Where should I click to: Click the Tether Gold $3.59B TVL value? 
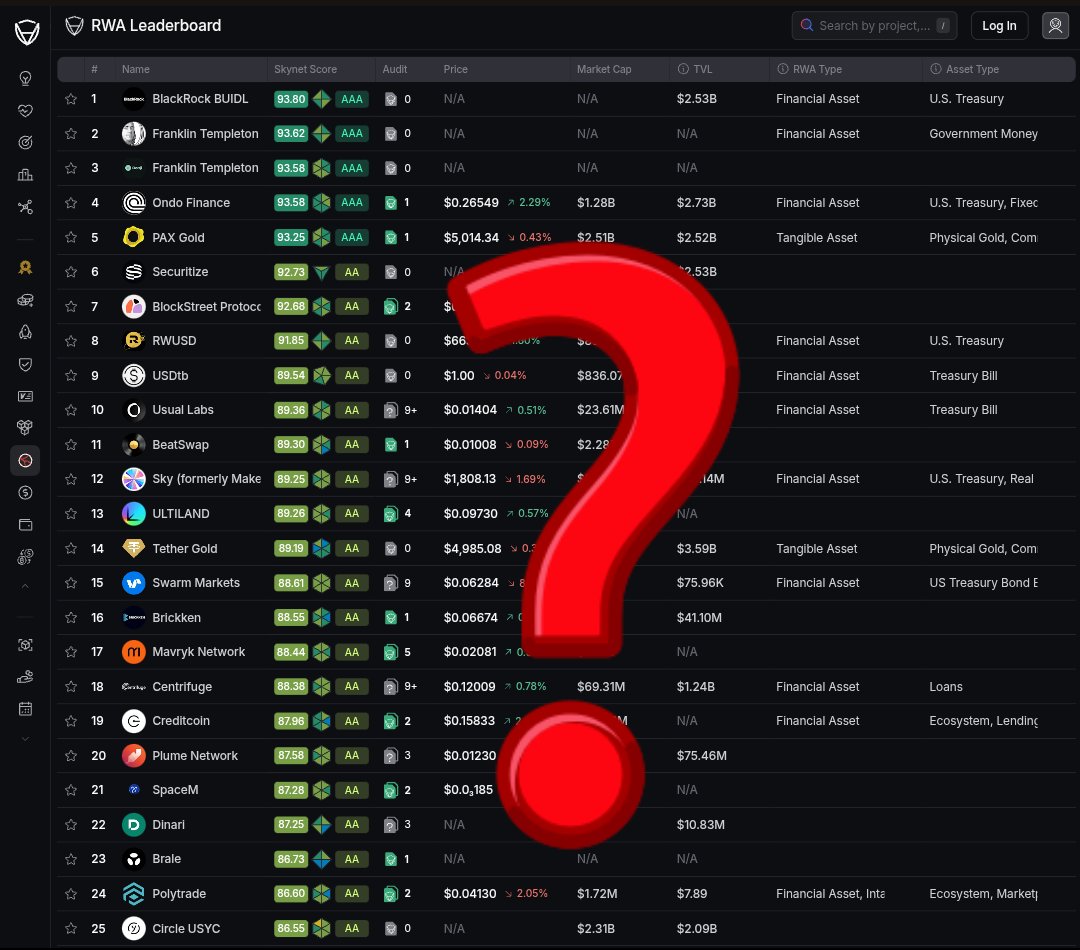coord(696,548)
